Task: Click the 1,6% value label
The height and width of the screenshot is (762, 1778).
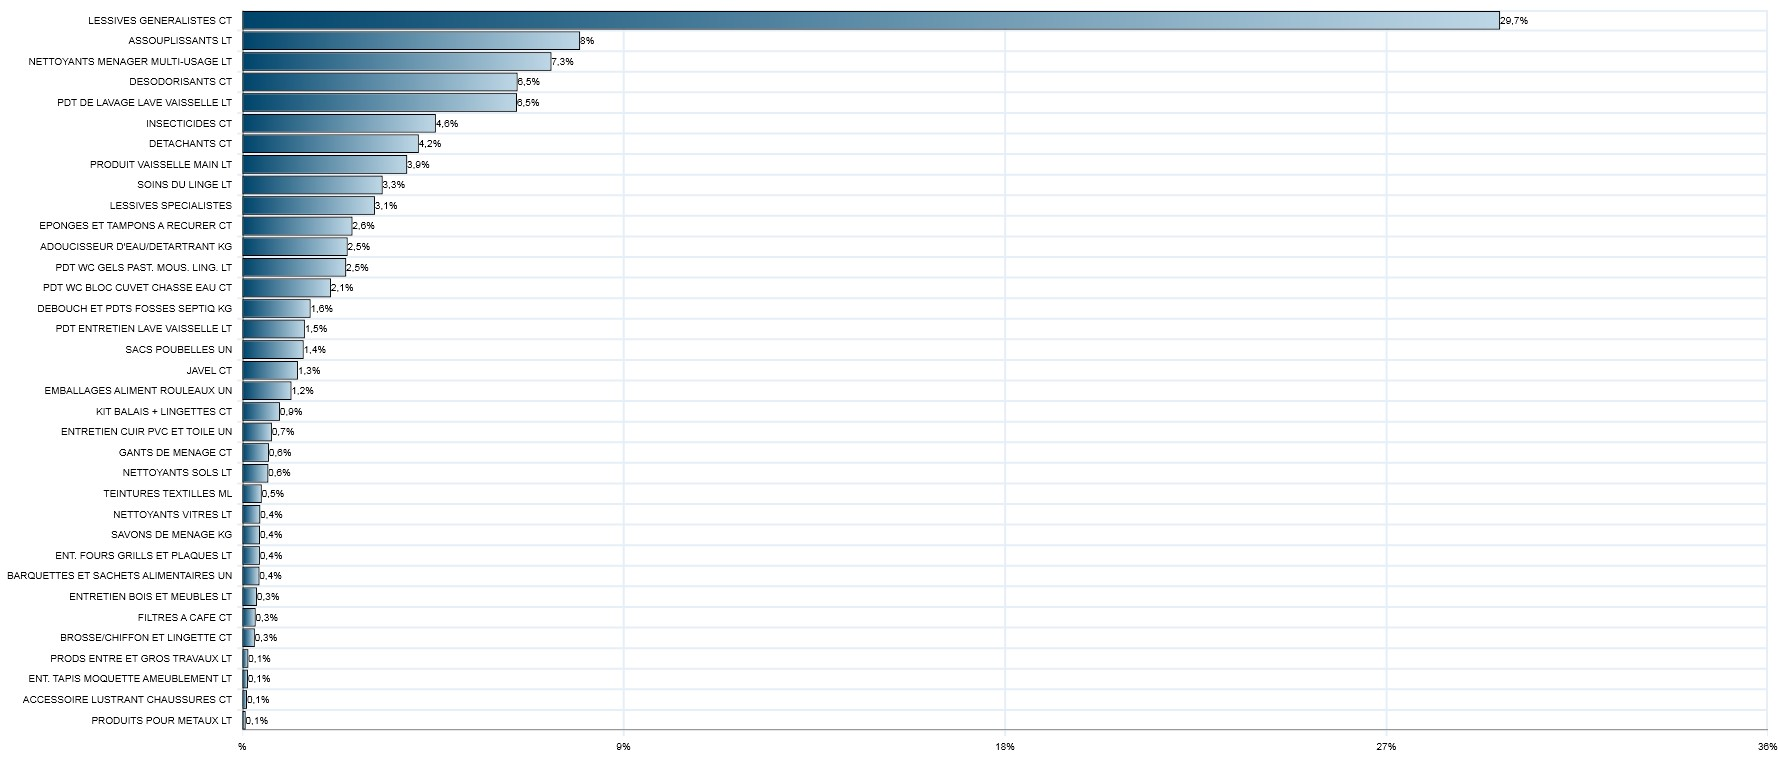Action: pyautogui.click(x=322, y=308)
